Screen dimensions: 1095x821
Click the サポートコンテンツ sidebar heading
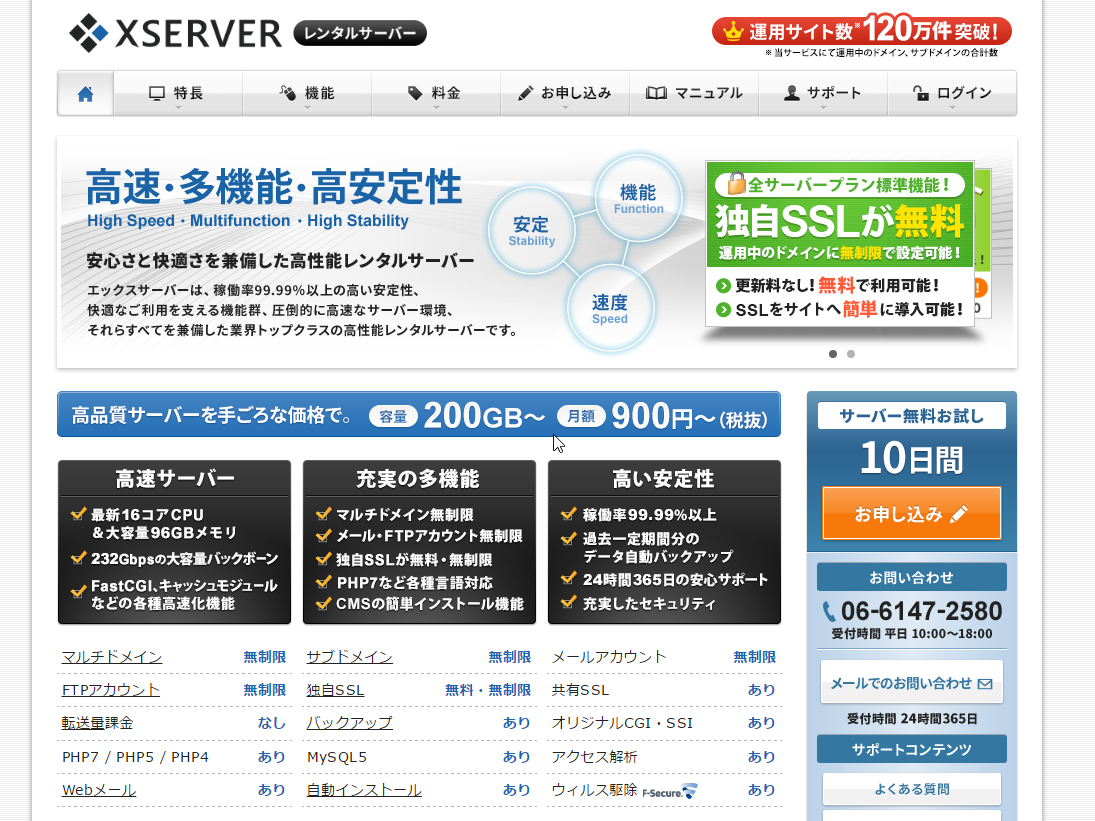point(911,749)
